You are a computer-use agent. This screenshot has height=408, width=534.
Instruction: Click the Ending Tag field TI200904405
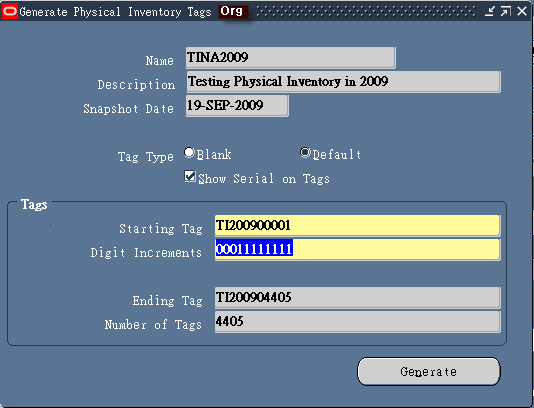tap(357, 298)
